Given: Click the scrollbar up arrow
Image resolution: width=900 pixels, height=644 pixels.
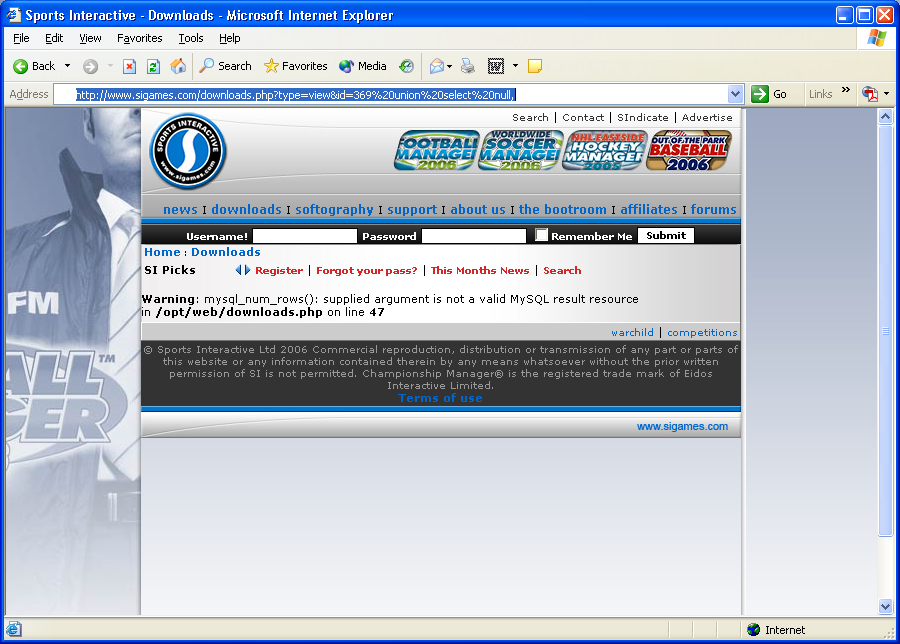Looking at the screenshot, I should point(885,117).
